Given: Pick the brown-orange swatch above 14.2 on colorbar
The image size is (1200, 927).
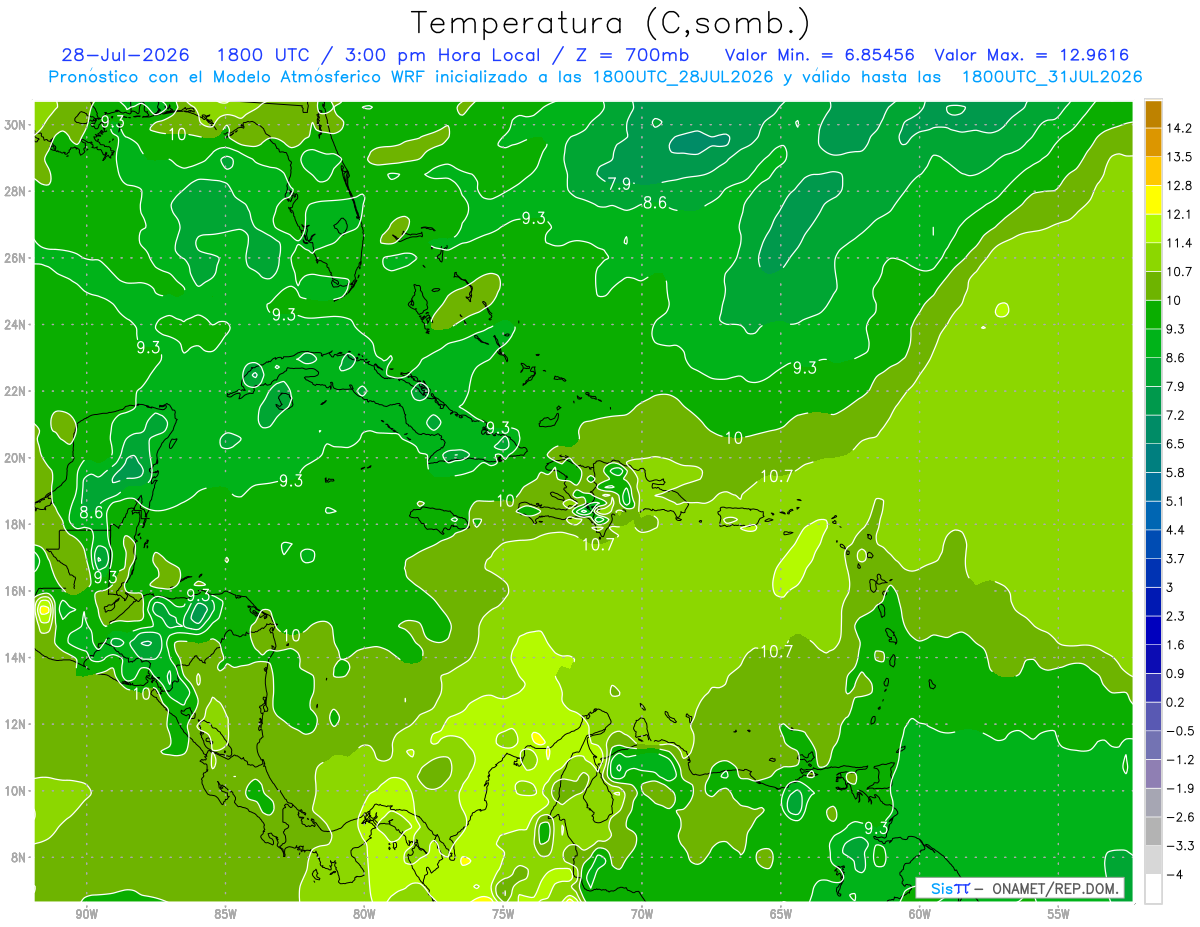Looking at the screenshot, I should pos(1153,114).
